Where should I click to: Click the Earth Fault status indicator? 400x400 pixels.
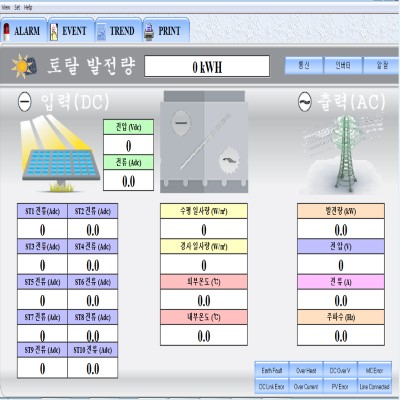(272, 370)
